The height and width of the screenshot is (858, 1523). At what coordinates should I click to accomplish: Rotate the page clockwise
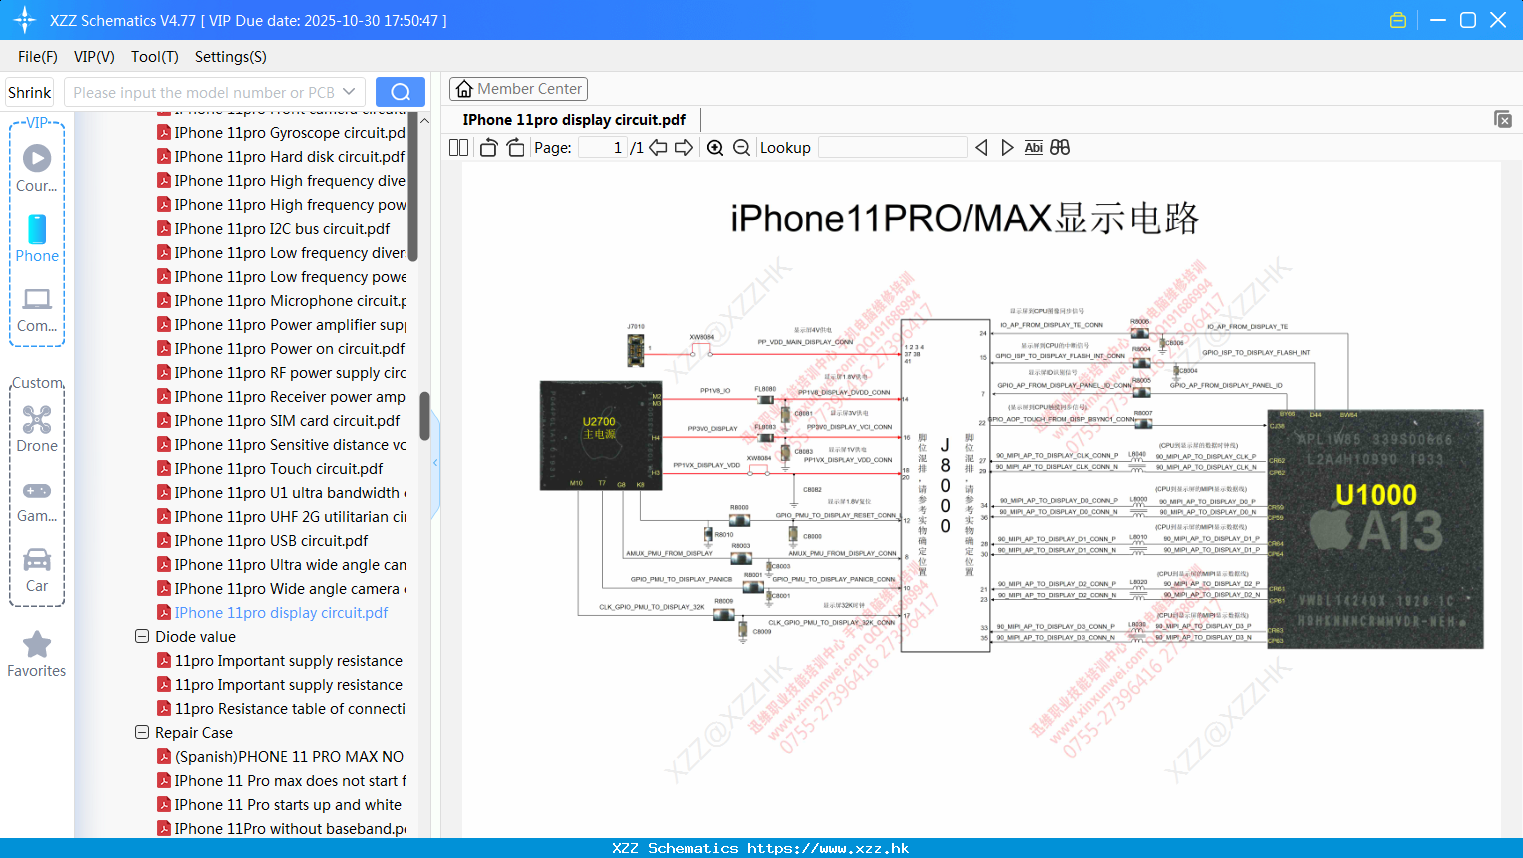(x=515, y=148)
